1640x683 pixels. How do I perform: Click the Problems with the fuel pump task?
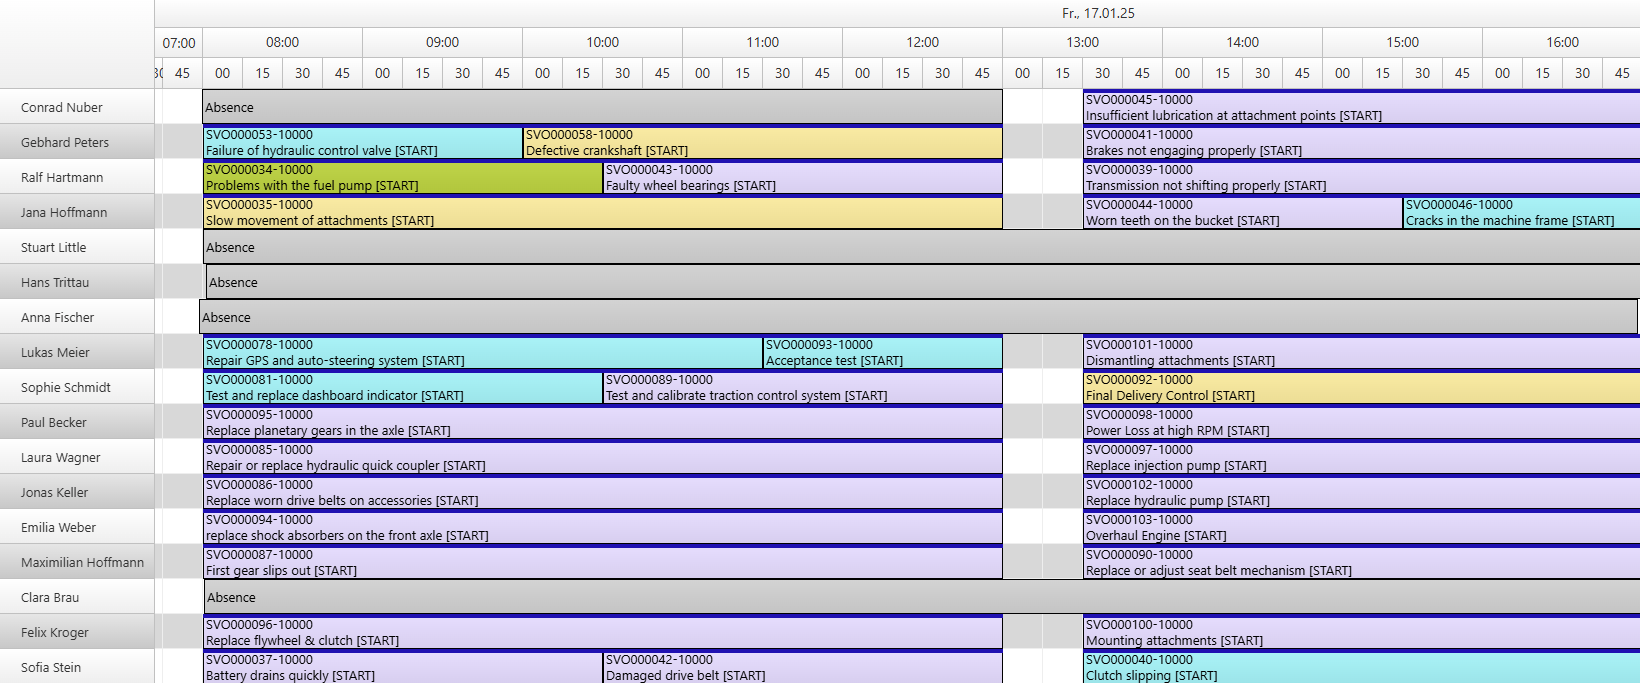[402, 178]
